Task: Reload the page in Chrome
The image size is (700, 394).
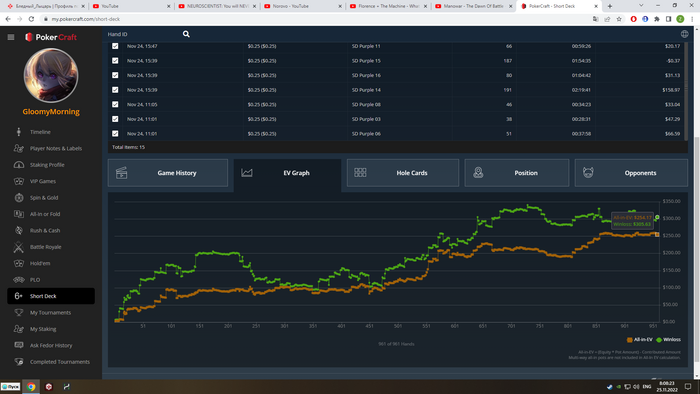Action: (x=31, y=19)
